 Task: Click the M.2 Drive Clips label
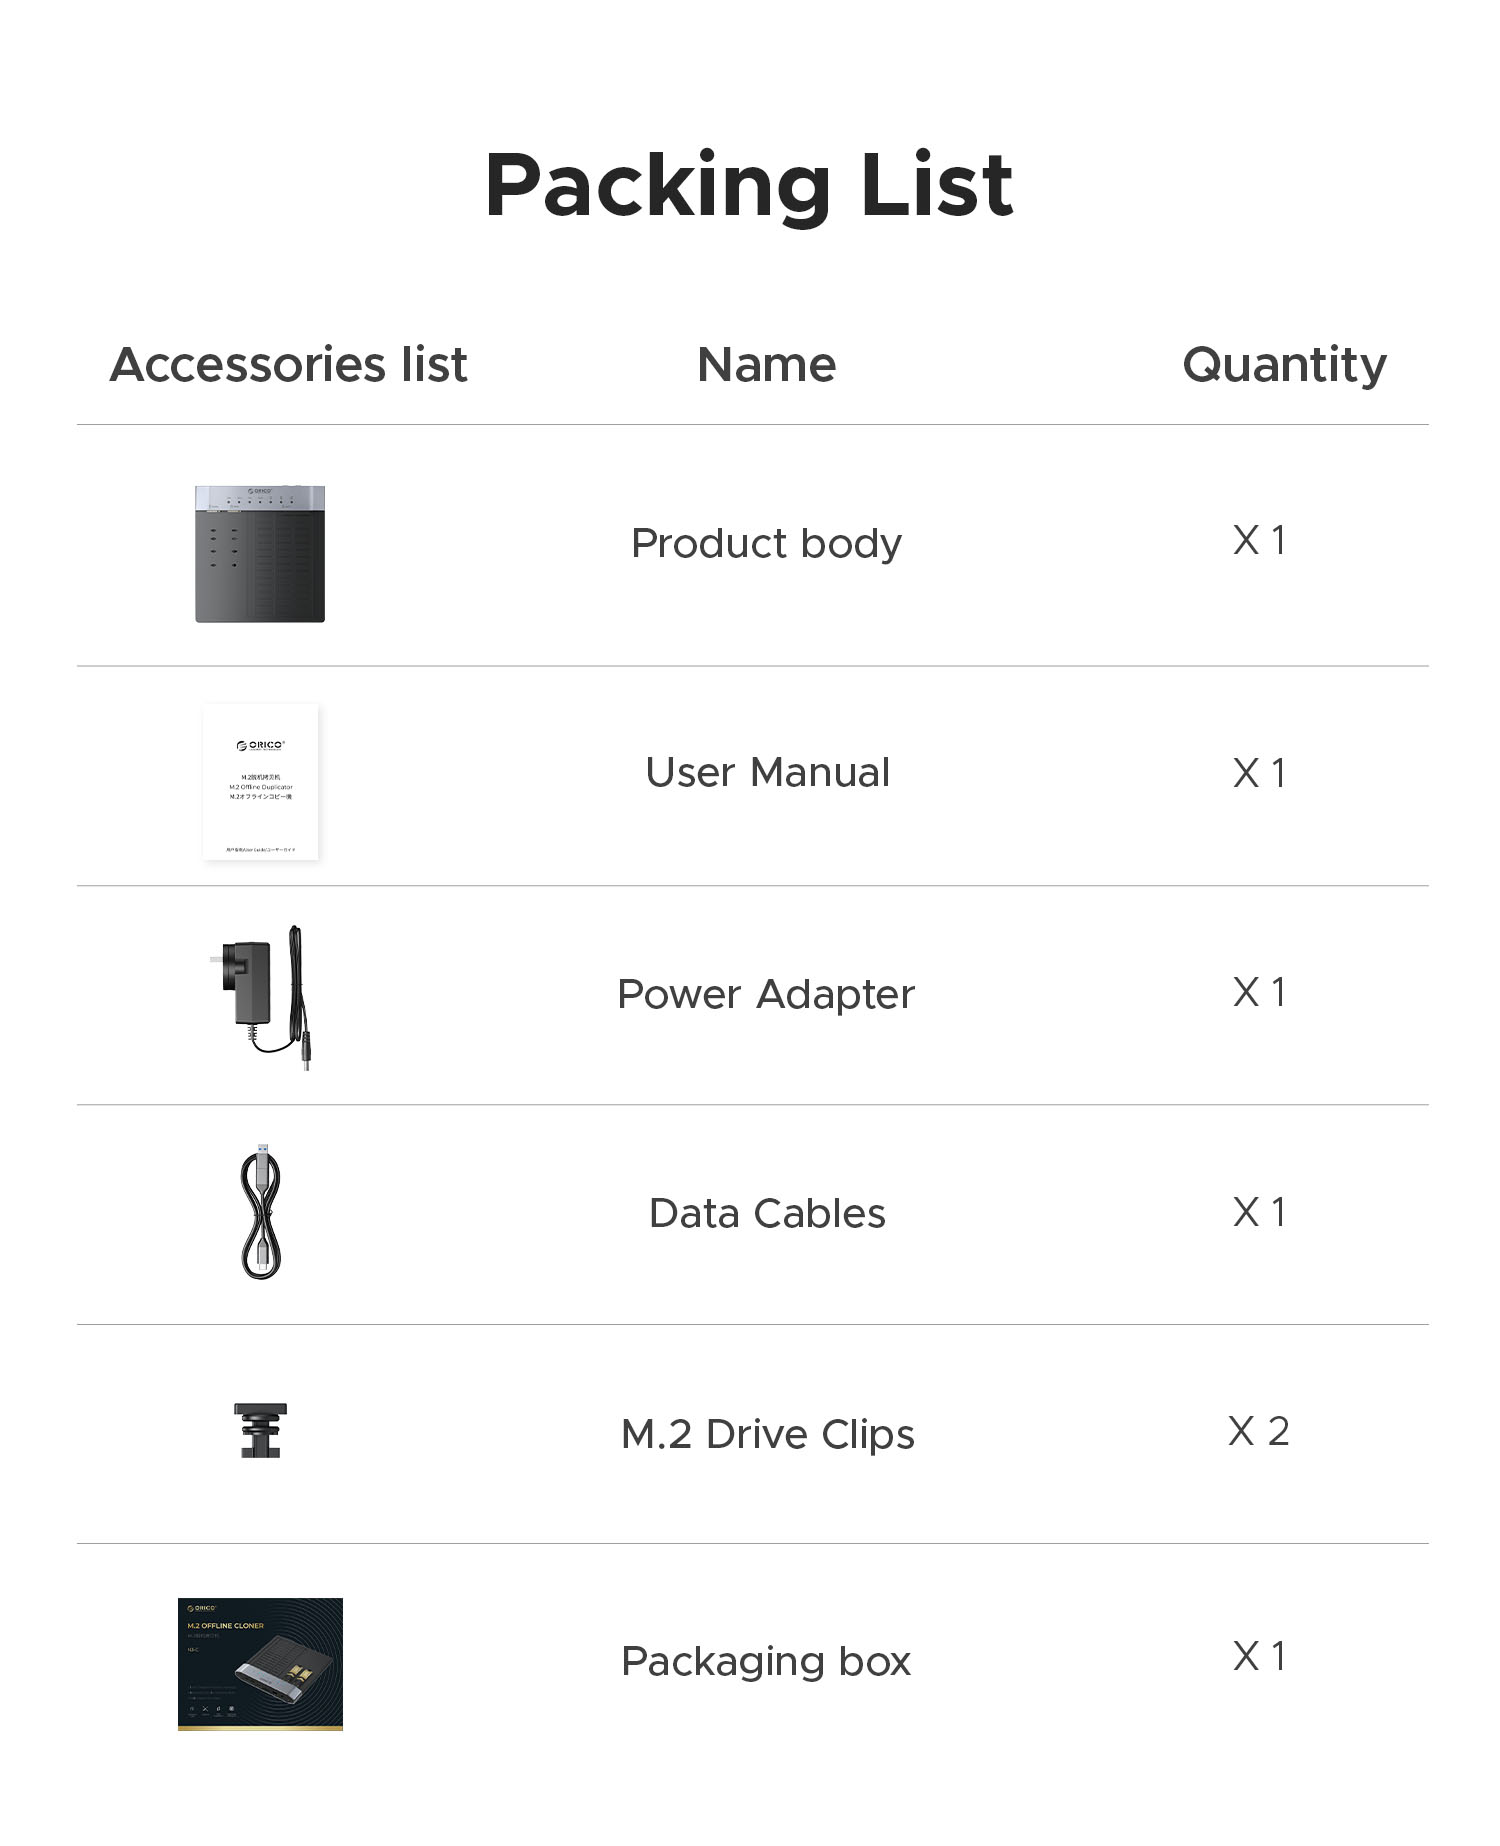(x=767, y=1434)
